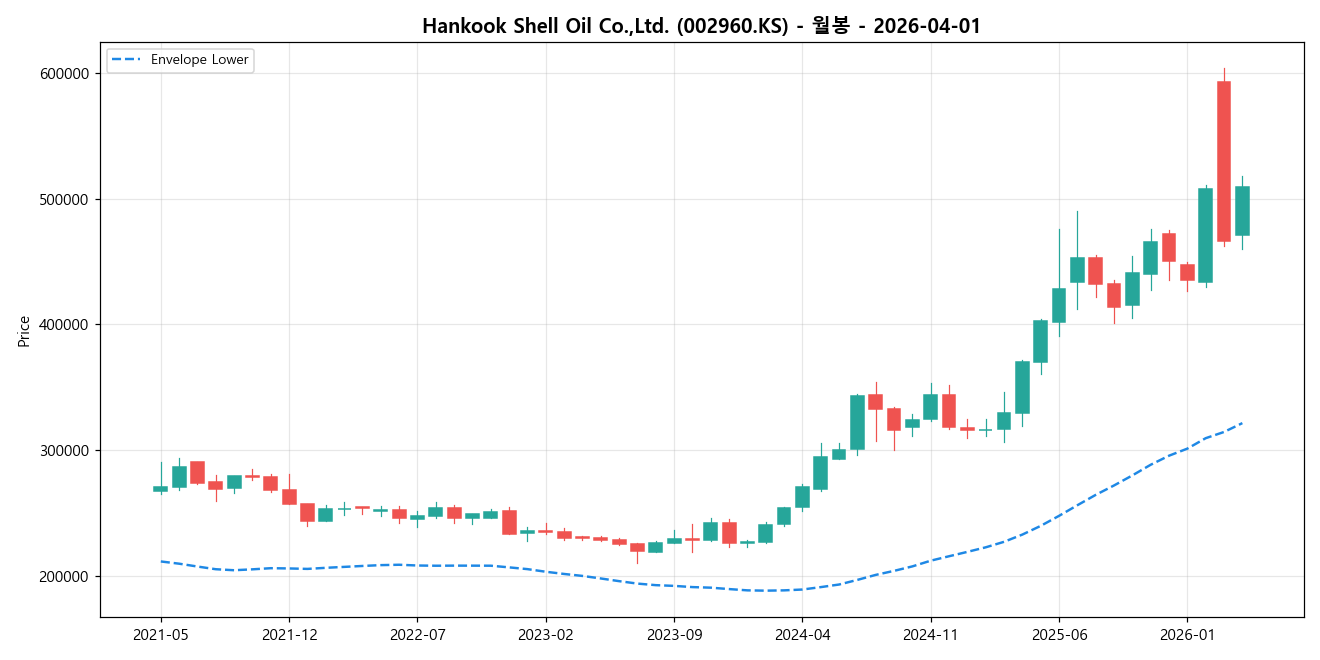Click the 2021-12 x-axis label

tap(289, 634)
